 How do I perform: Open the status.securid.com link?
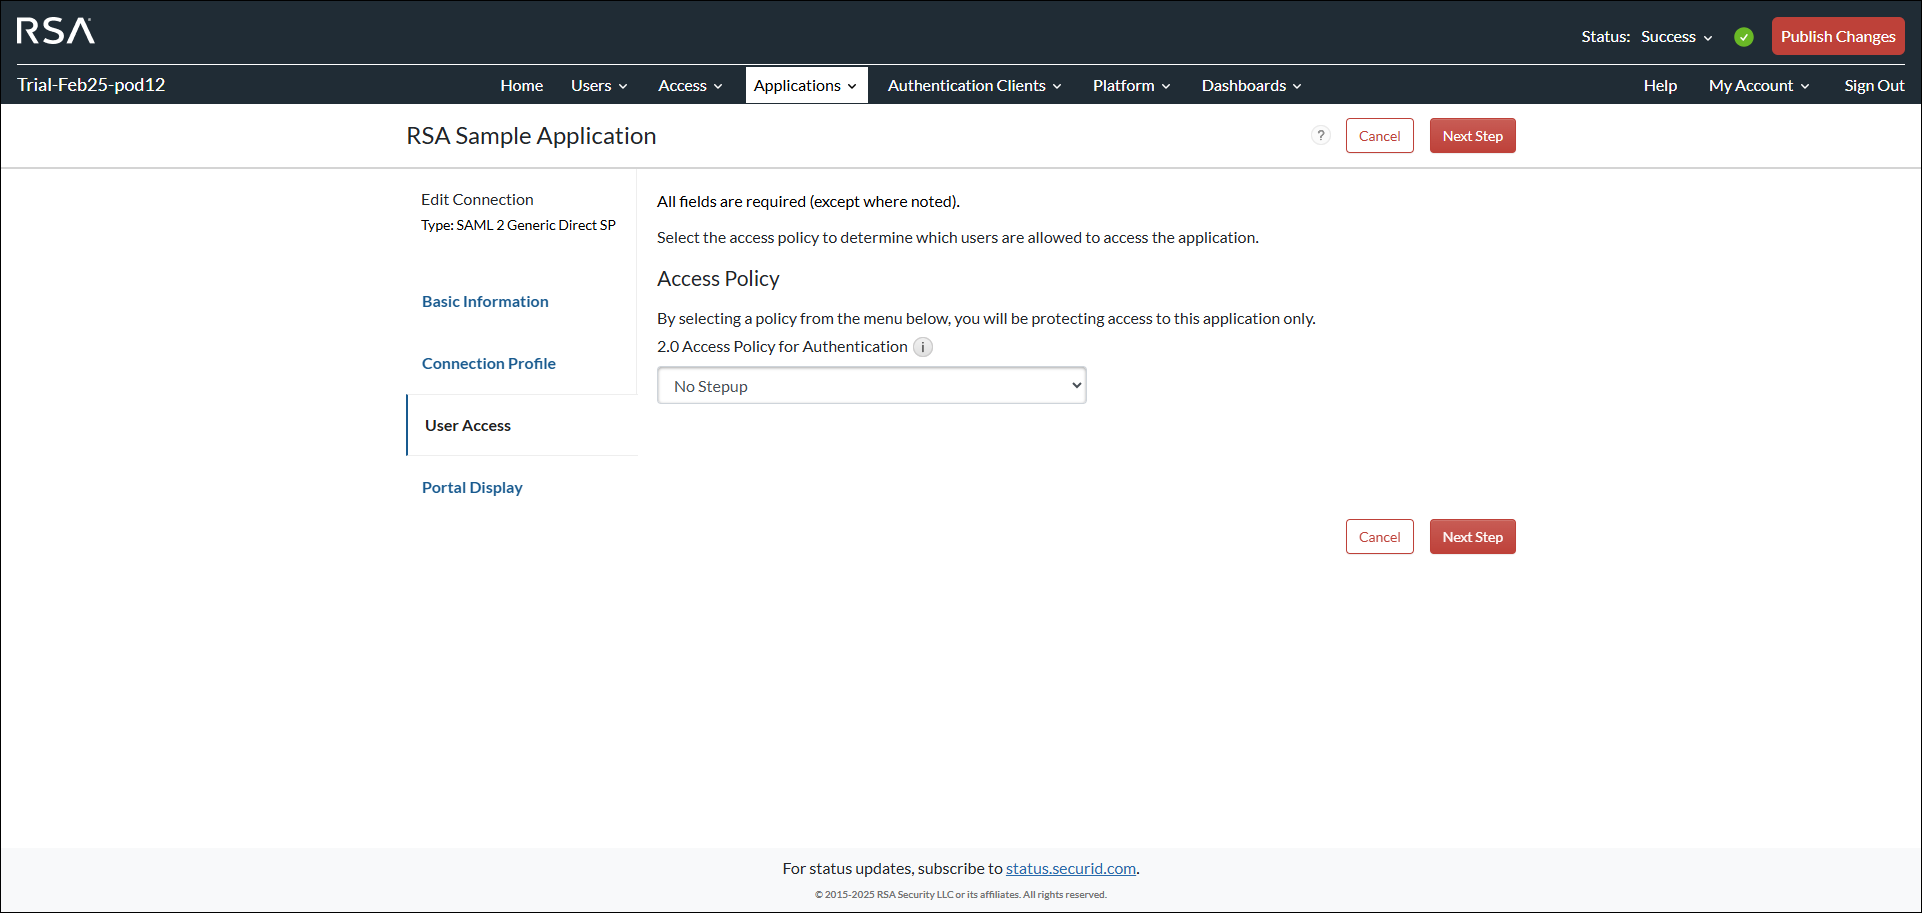[x=1070, y=868]
